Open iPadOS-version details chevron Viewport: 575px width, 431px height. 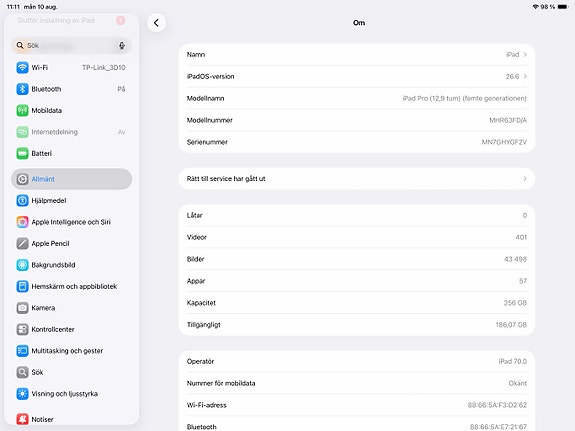[x=525, y=76]
